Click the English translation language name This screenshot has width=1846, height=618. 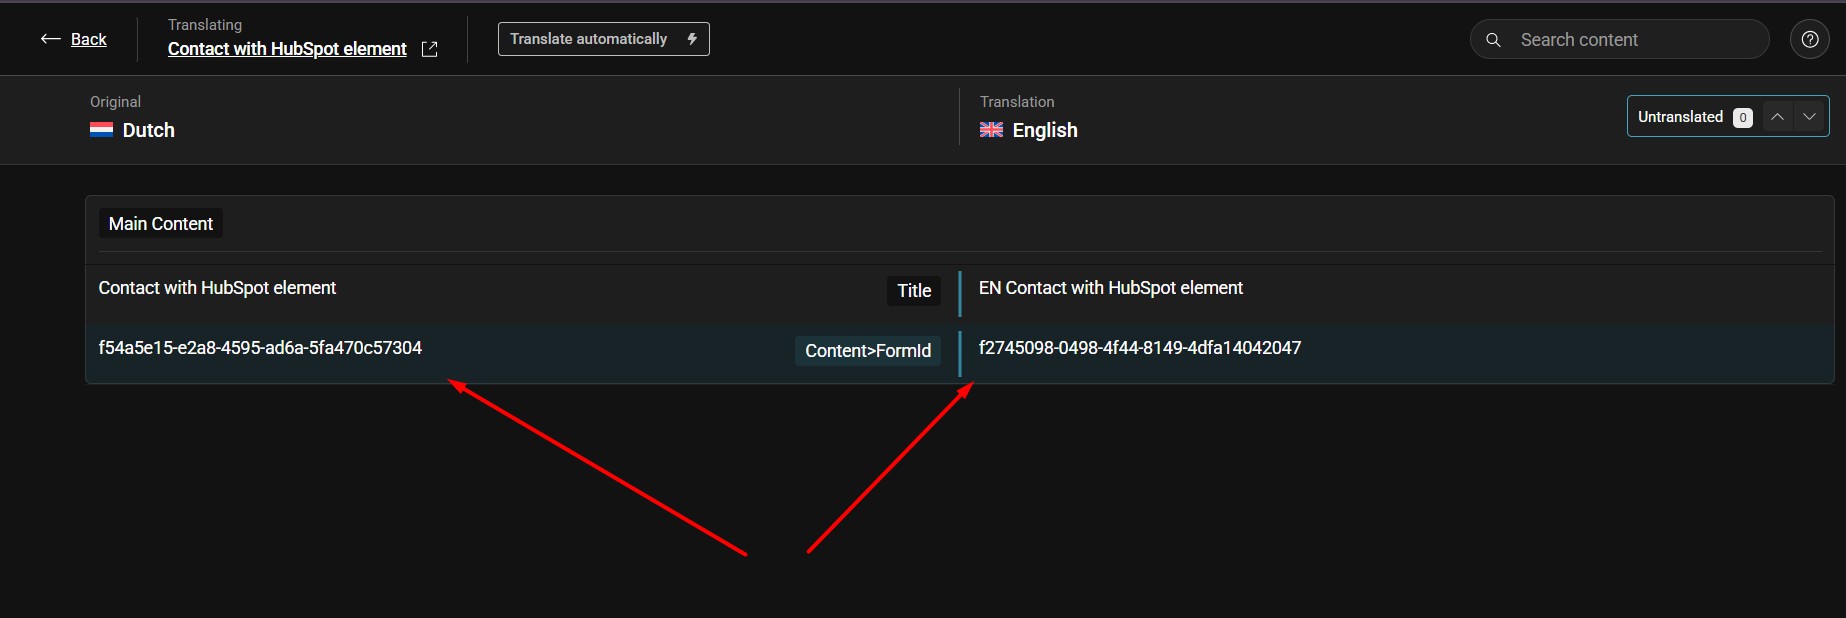[x=1045, y=130]
